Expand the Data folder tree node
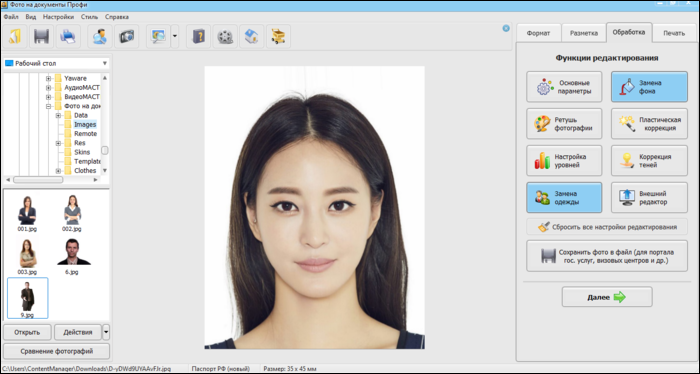The height and width of the screenshot is (374, 700). pos(58,115)
